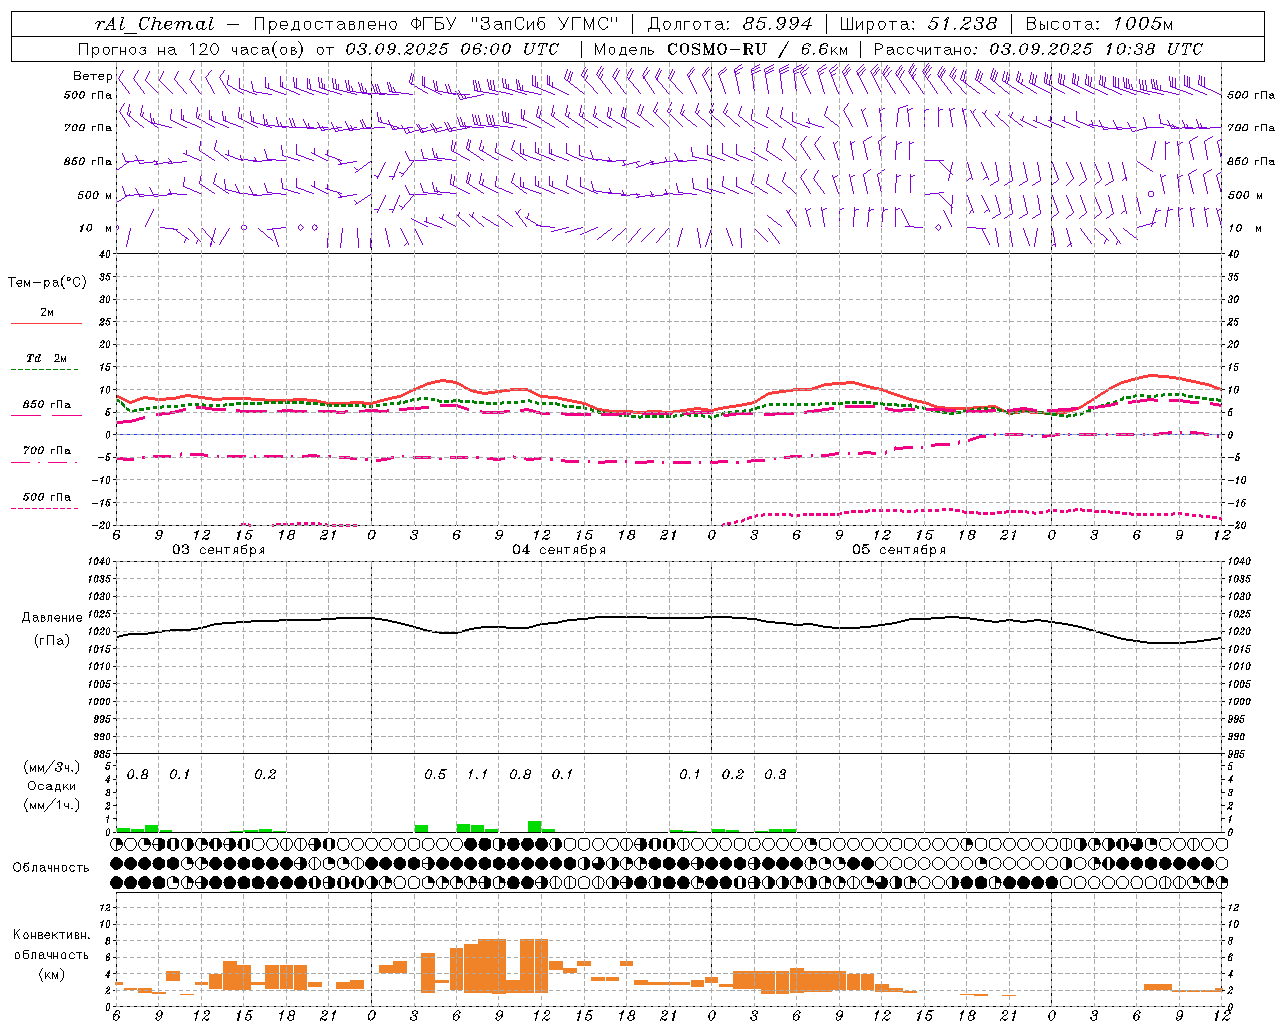Viewport: 1280px width, 1024px height.
Task: Click the Высота: 1005м value
Action: point(1100,24)
